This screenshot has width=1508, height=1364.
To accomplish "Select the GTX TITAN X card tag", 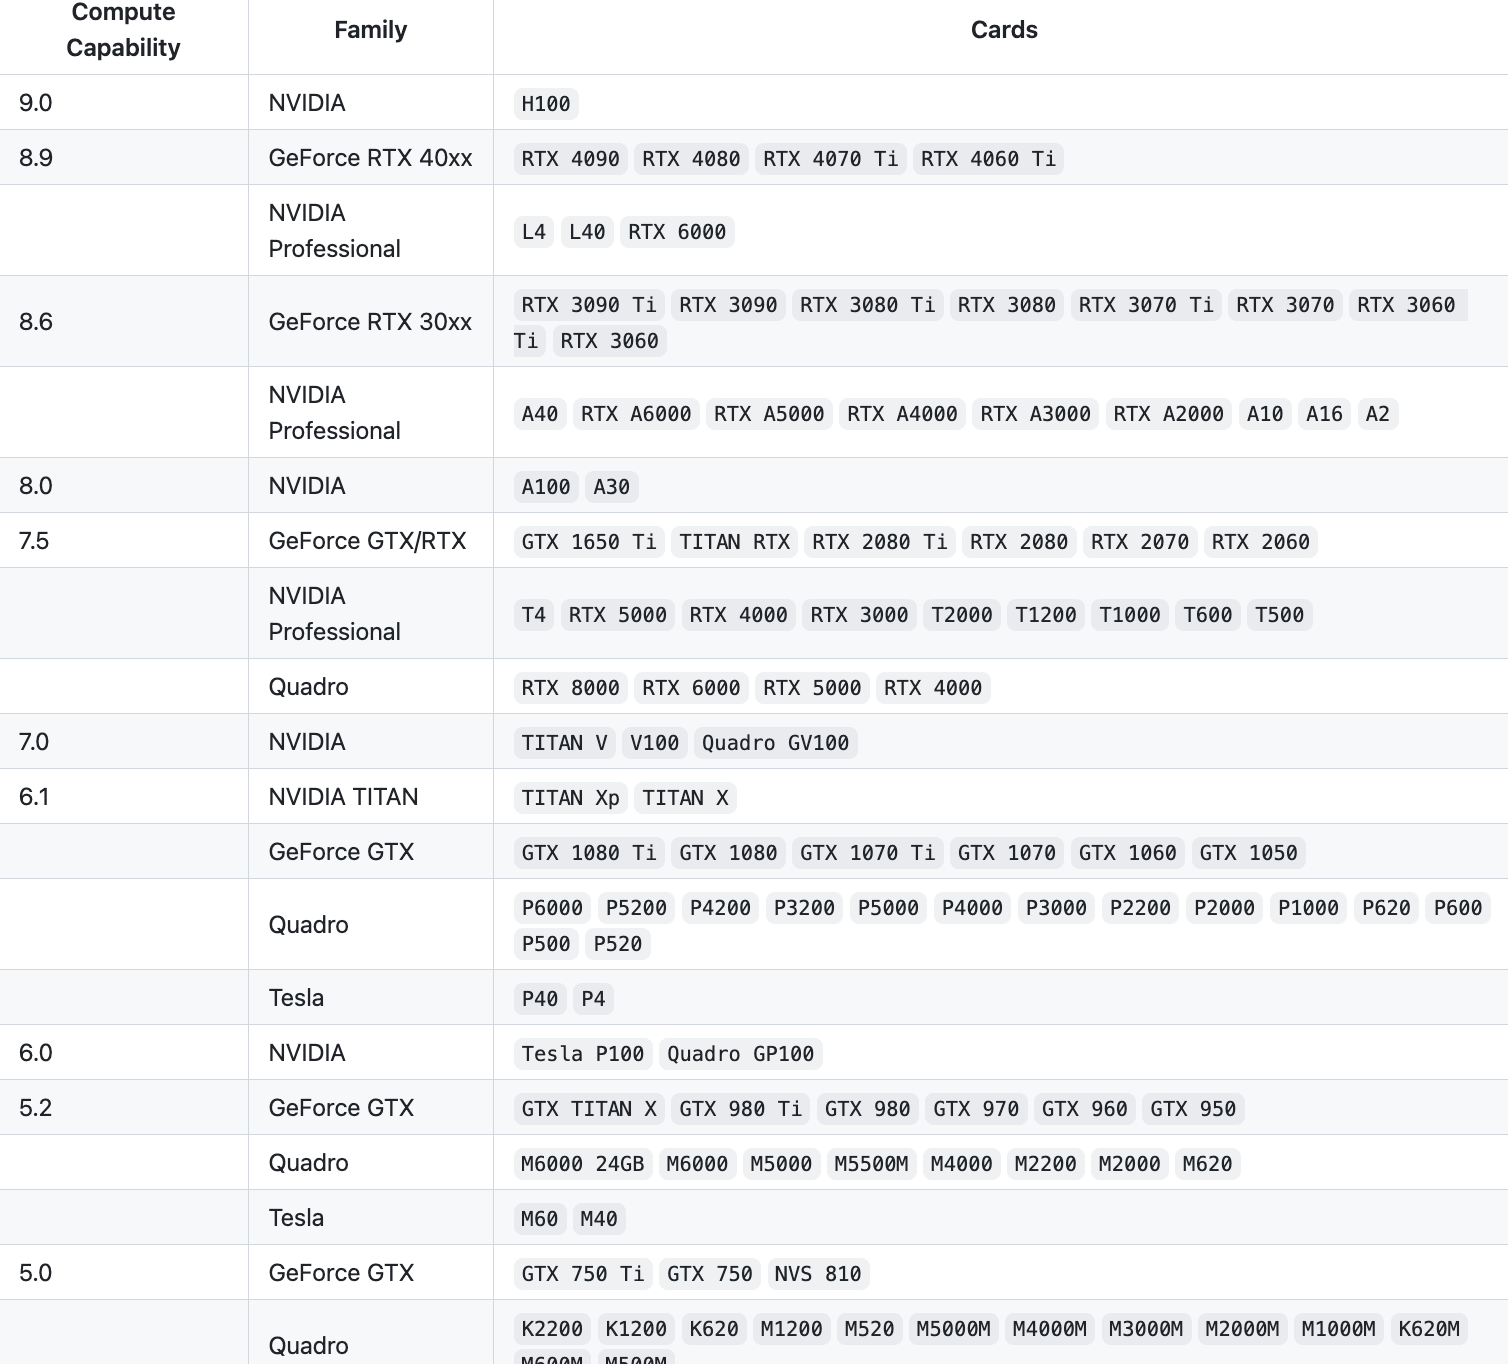I will (589, 1109).
